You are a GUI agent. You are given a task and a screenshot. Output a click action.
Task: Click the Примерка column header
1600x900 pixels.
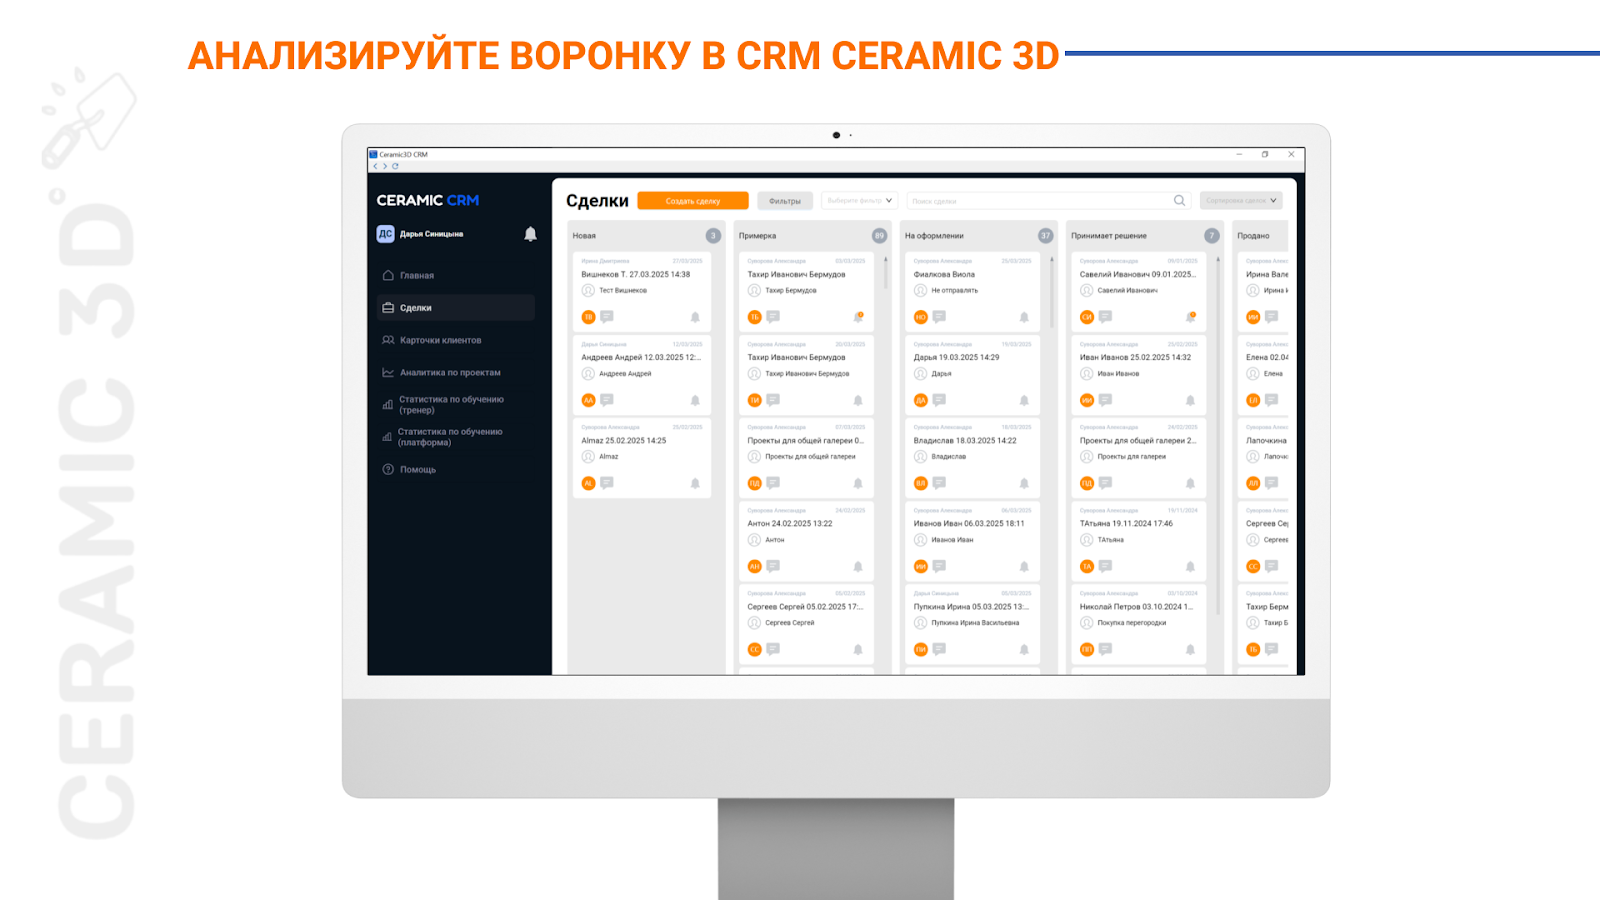click(757, 236)
